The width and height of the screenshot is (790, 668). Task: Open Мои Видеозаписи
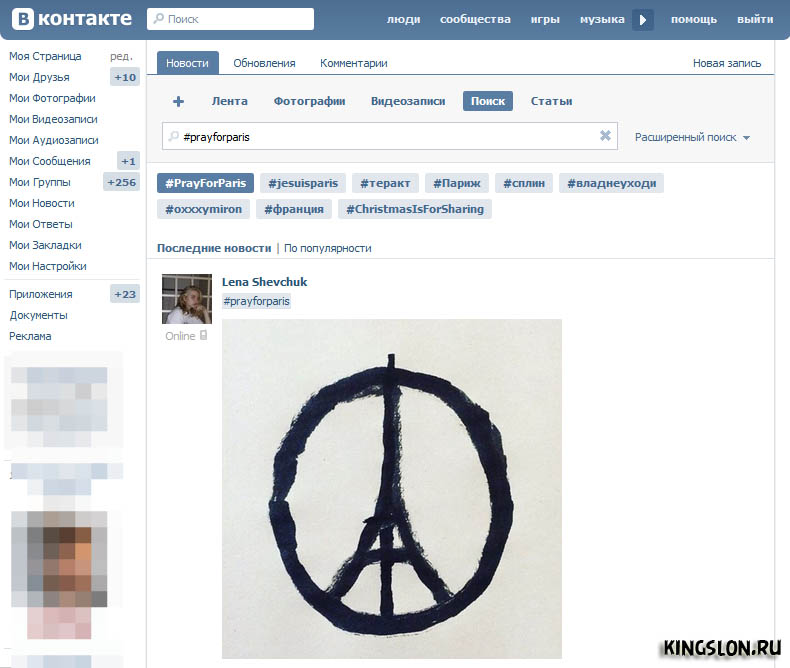coord(53,119)
